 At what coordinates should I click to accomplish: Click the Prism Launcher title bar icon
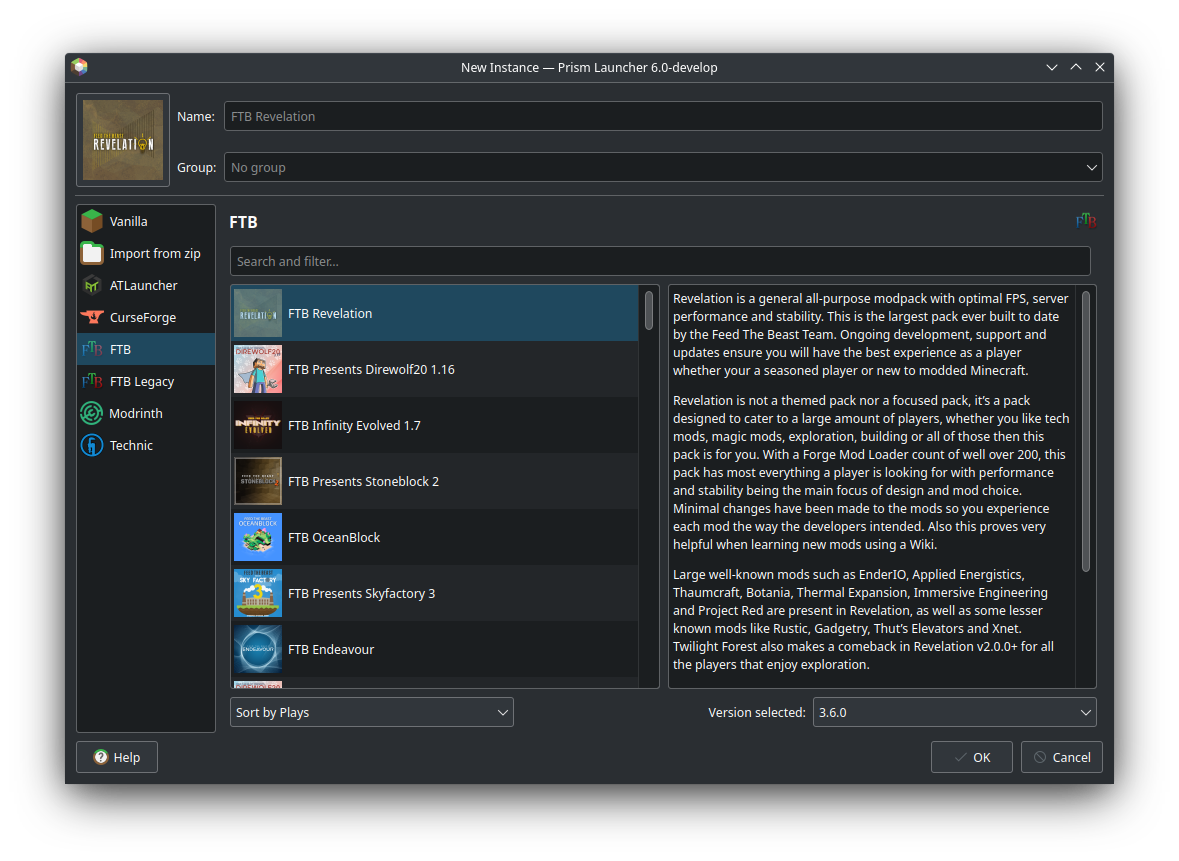(80, 67)
